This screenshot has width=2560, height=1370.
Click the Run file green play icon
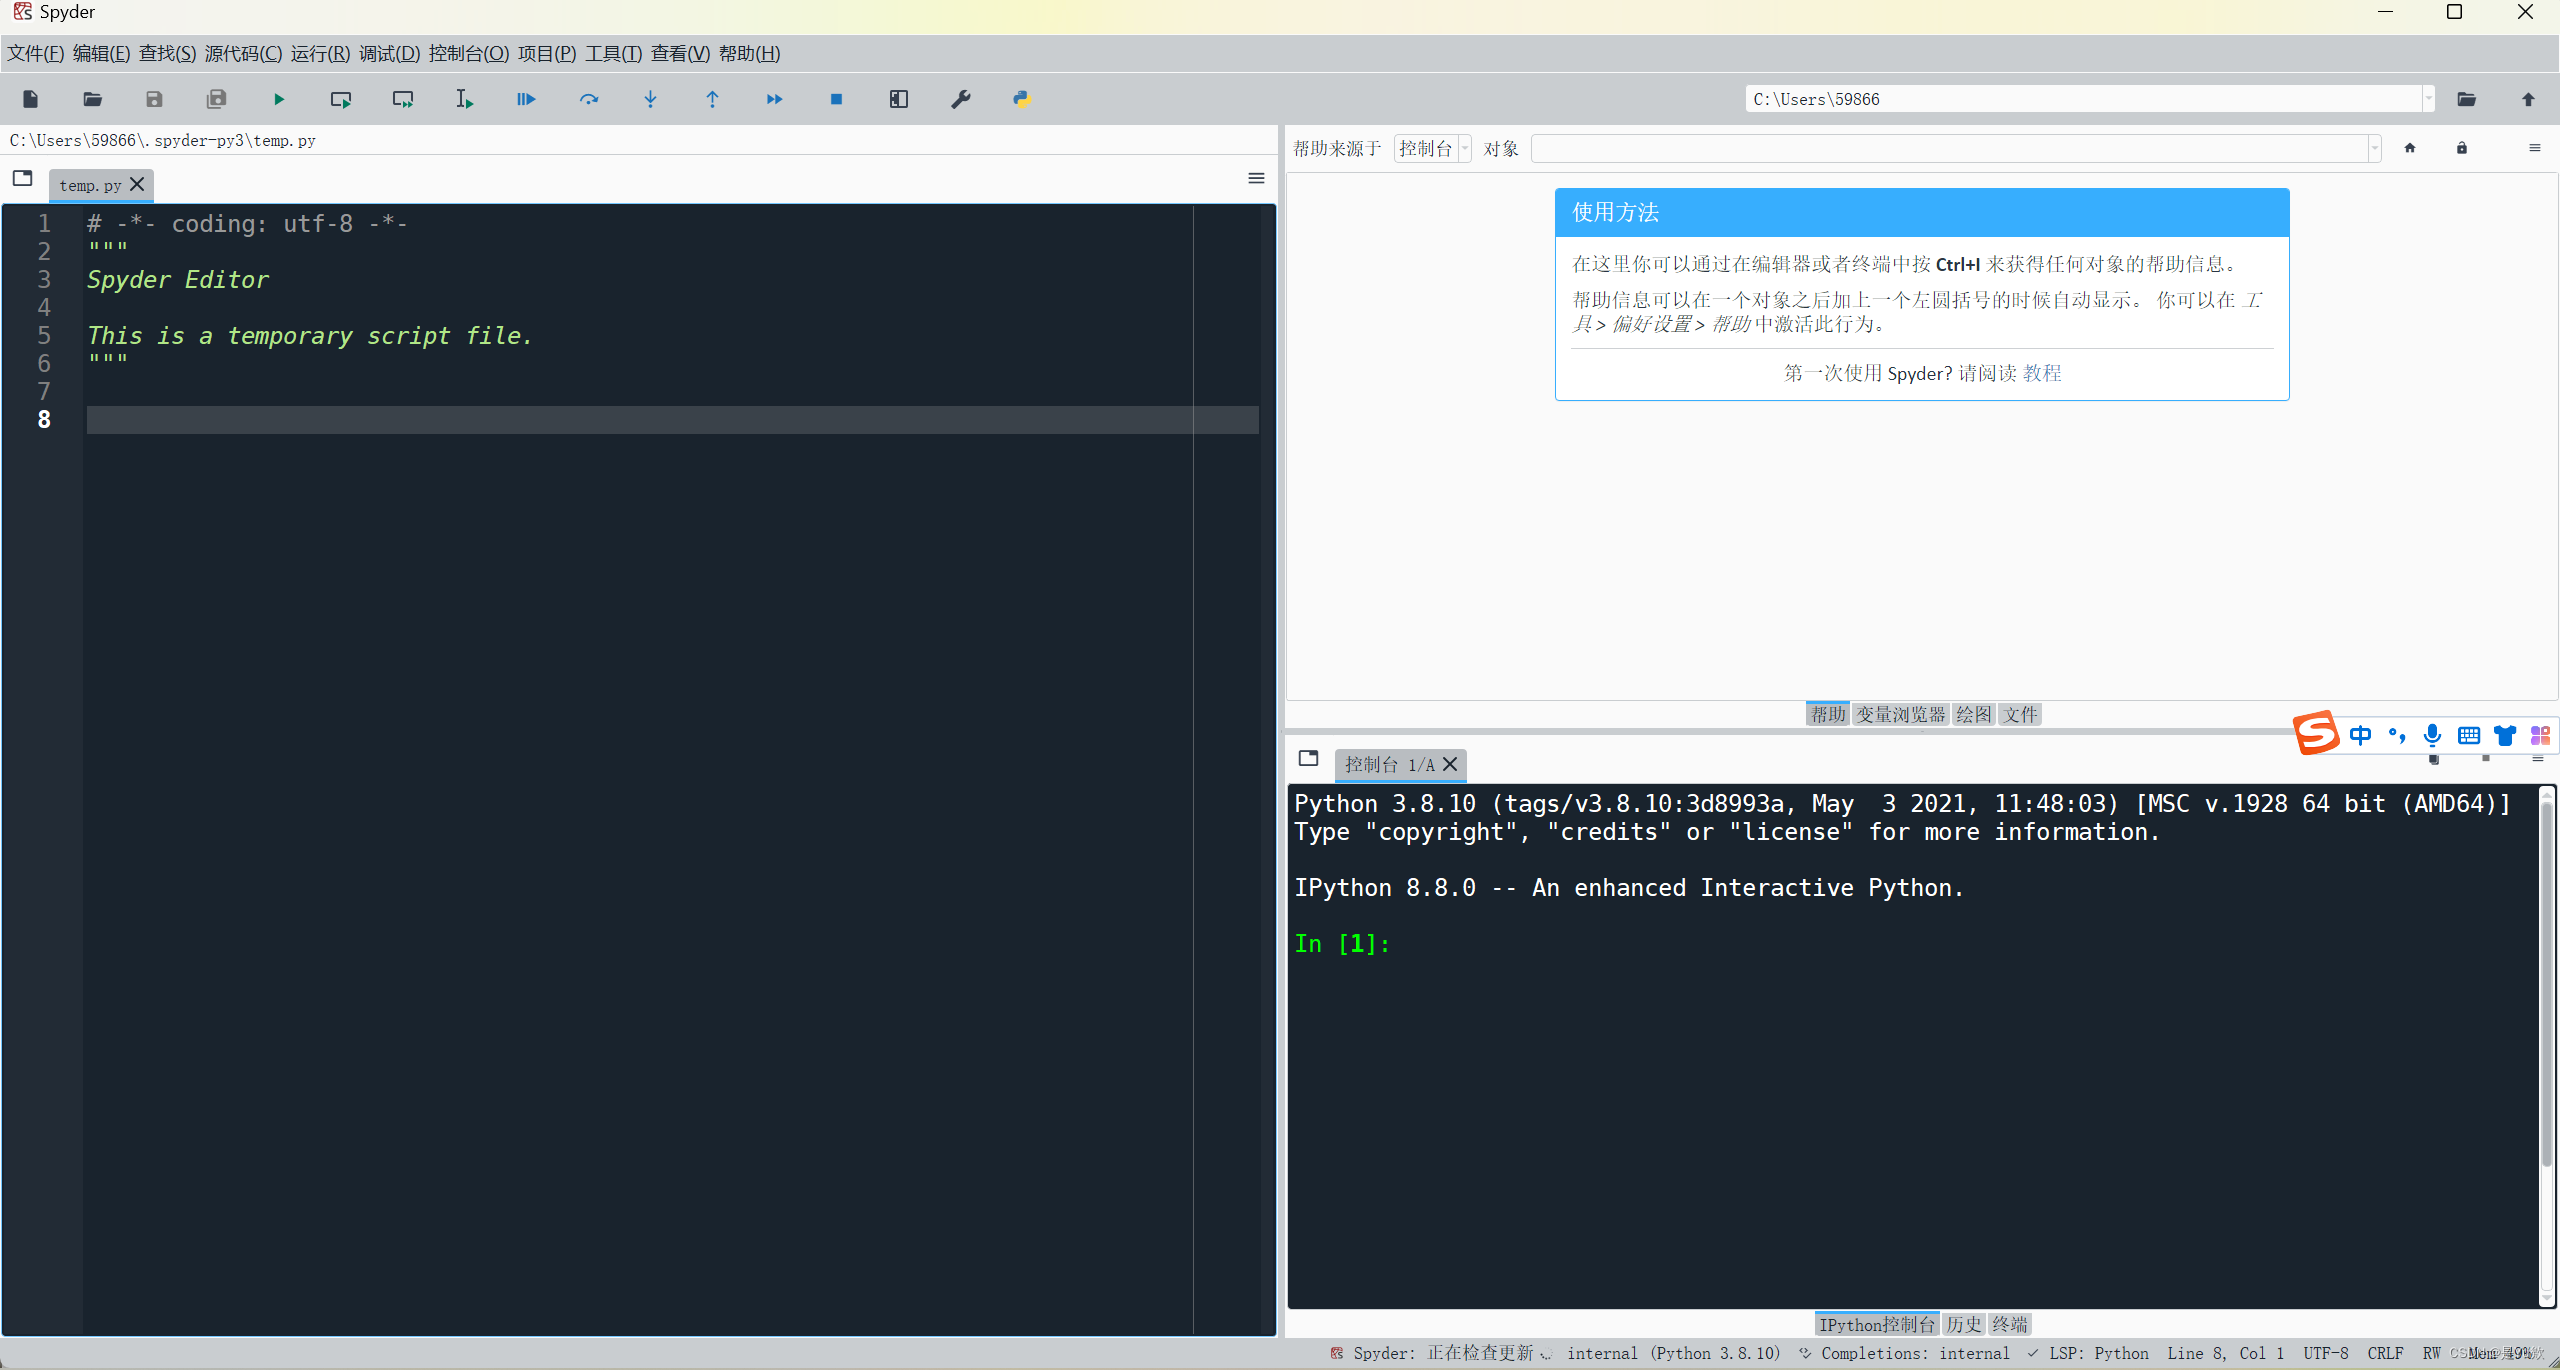279,99
